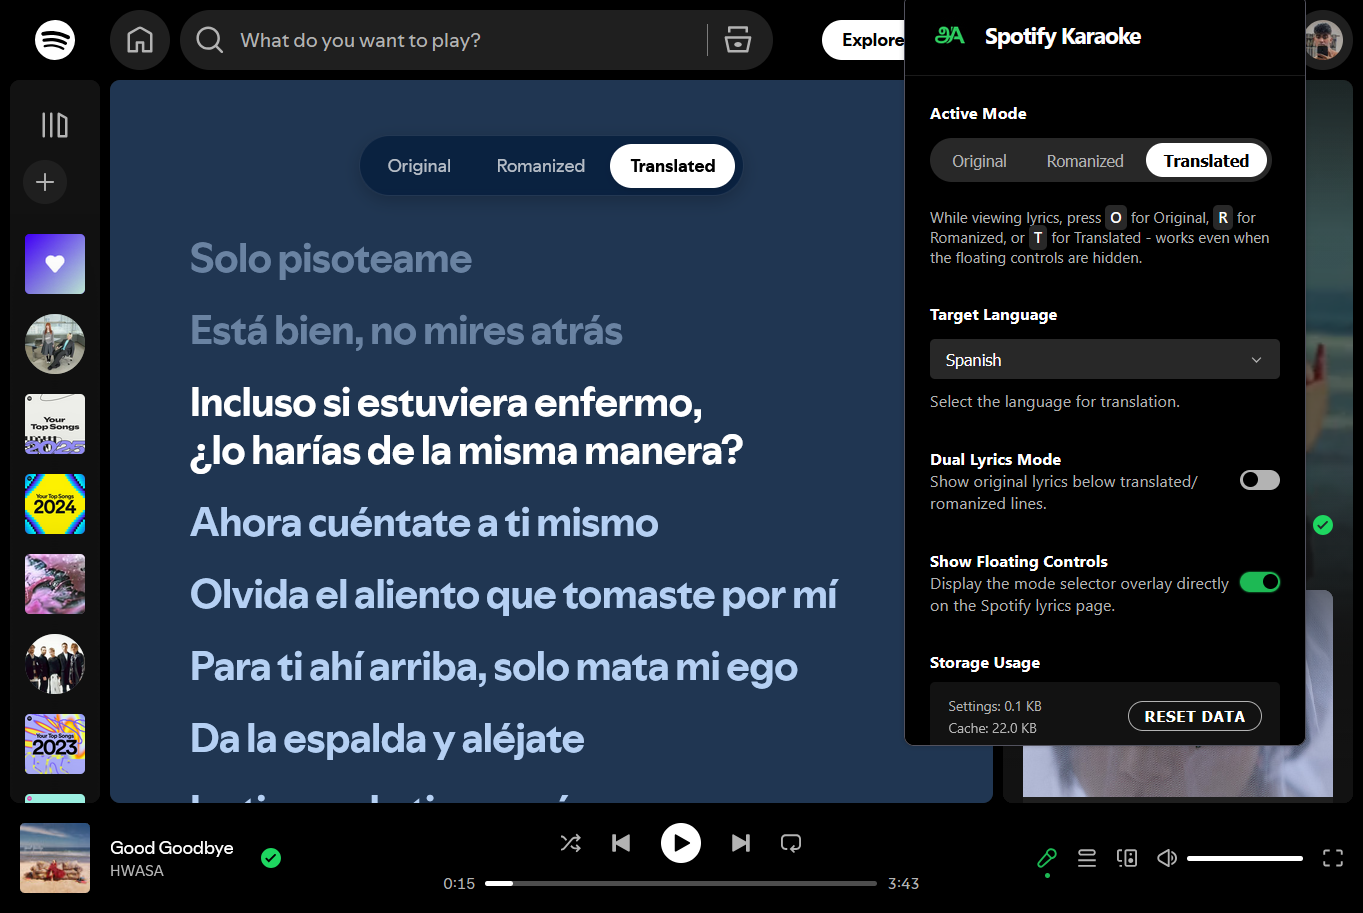
Task: Jump to lyric 'Solo pisoteame'
Action: point(331,259)
